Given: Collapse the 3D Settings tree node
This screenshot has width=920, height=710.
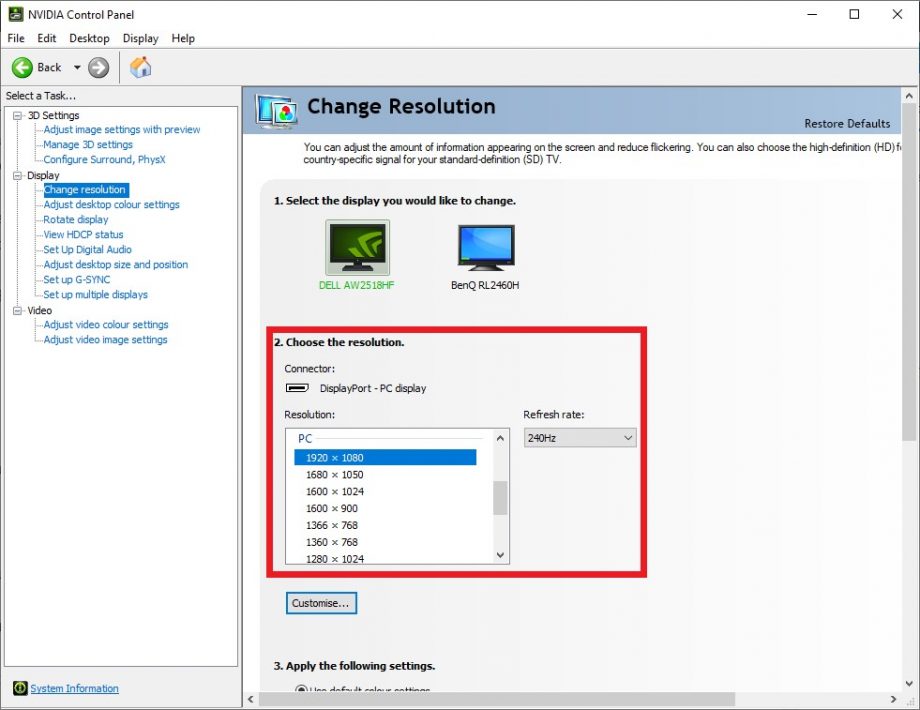Looking at the screenshot, I should 18,116.
